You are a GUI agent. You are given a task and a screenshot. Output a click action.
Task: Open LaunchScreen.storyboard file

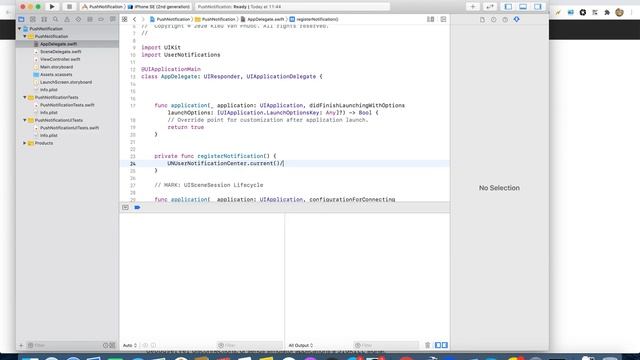[67, 82]
